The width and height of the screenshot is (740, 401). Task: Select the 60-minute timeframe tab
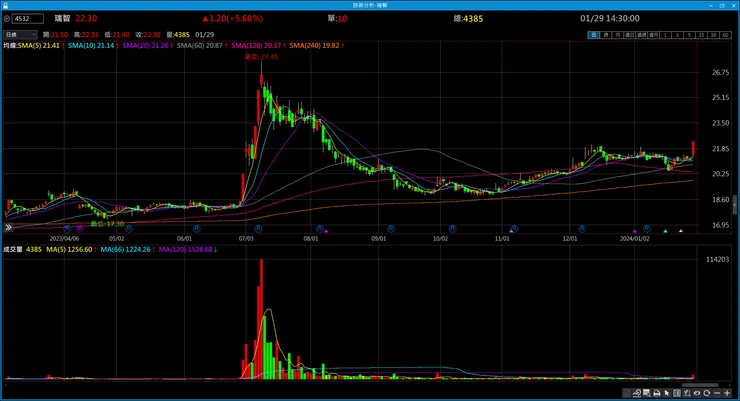(725, 35)
